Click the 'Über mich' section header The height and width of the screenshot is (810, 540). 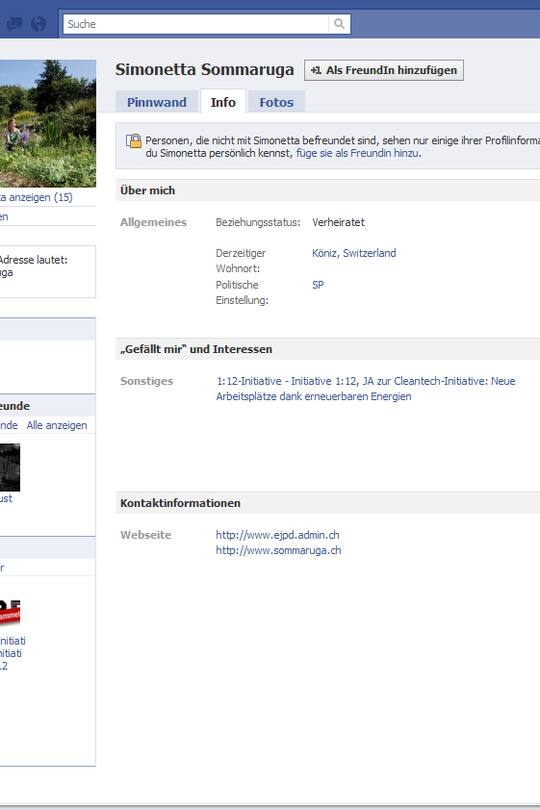tap(148, 191)
